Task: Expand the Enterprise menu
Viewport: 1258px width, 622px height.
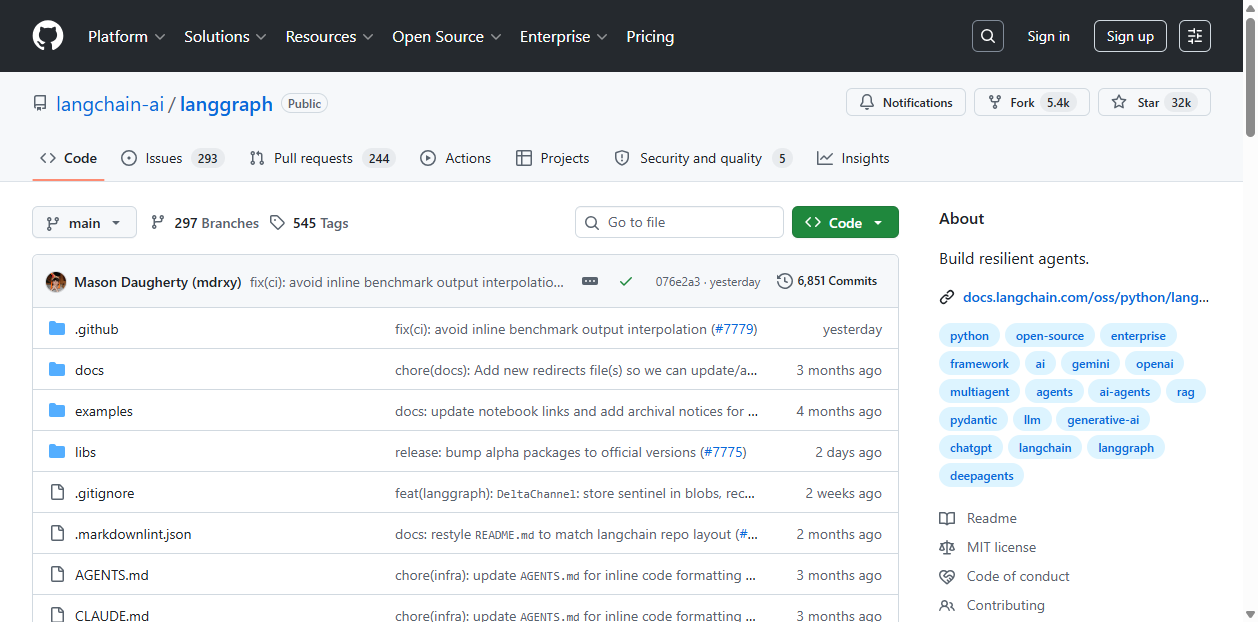Action: tap(563, 36)
